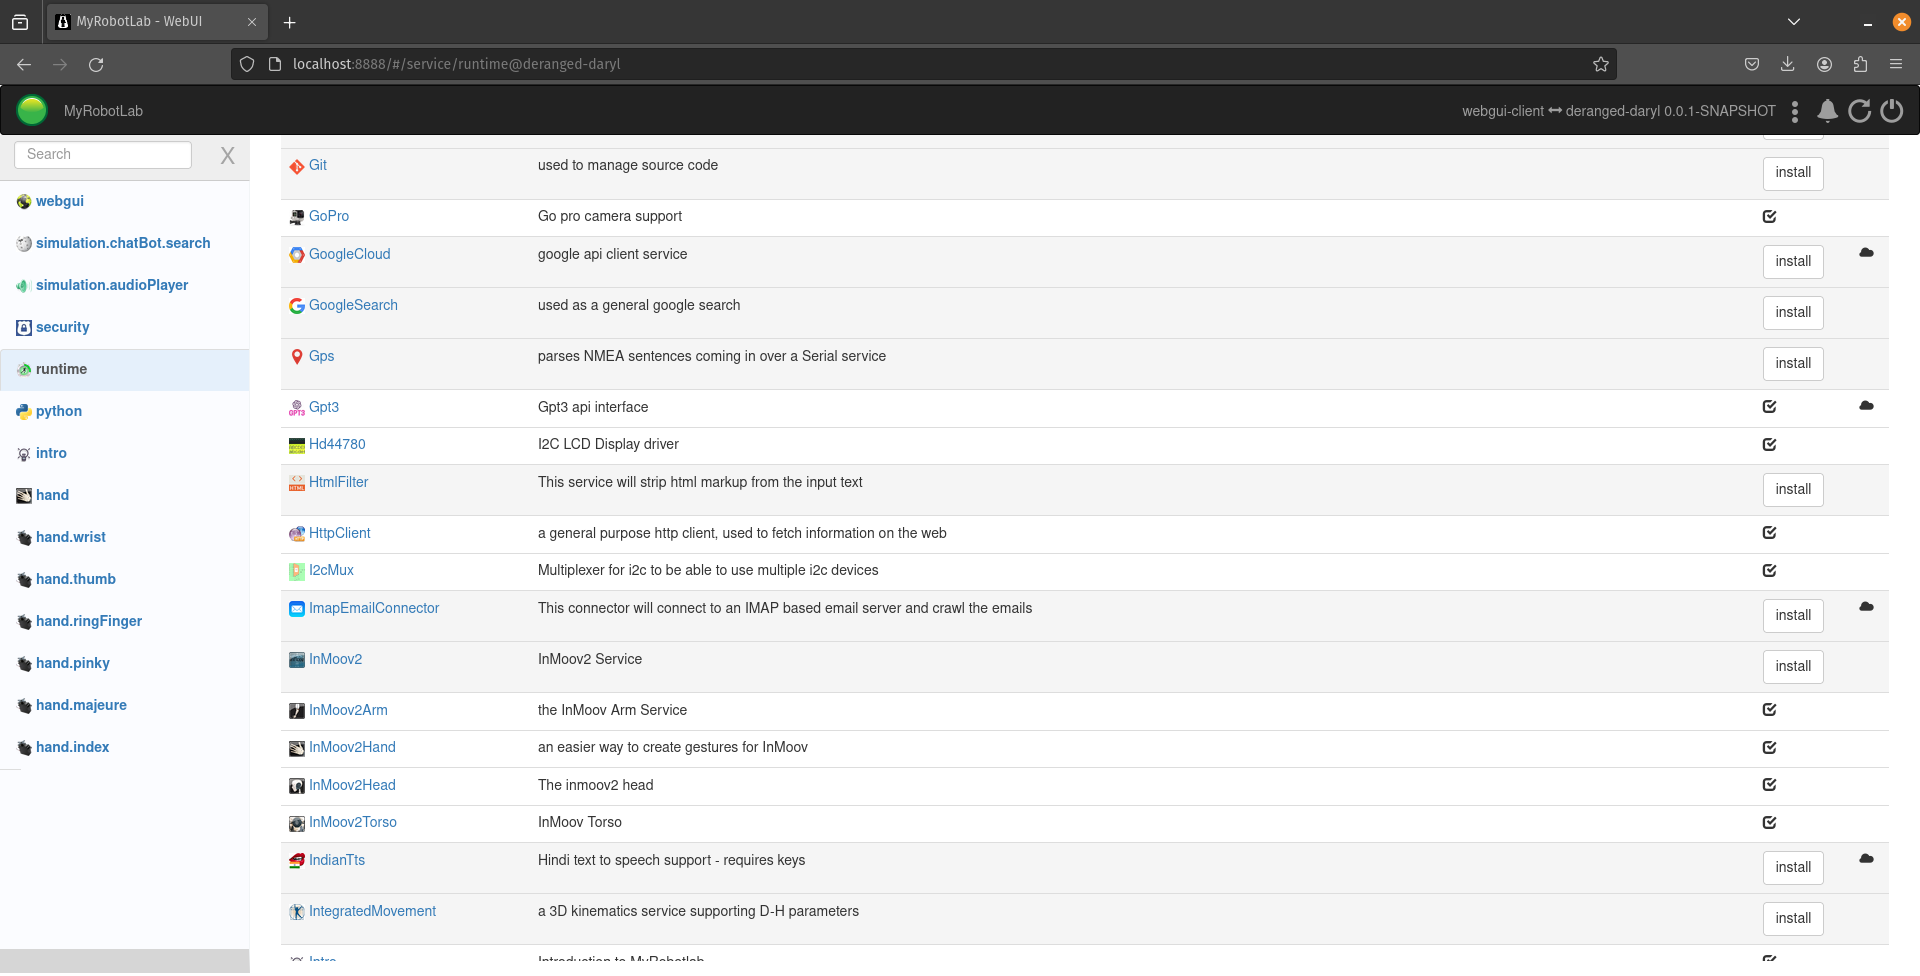Select simulation.audioPlayer in sidebar
The height and width of the screenshot is (976, 1920).
pos(112,285)
